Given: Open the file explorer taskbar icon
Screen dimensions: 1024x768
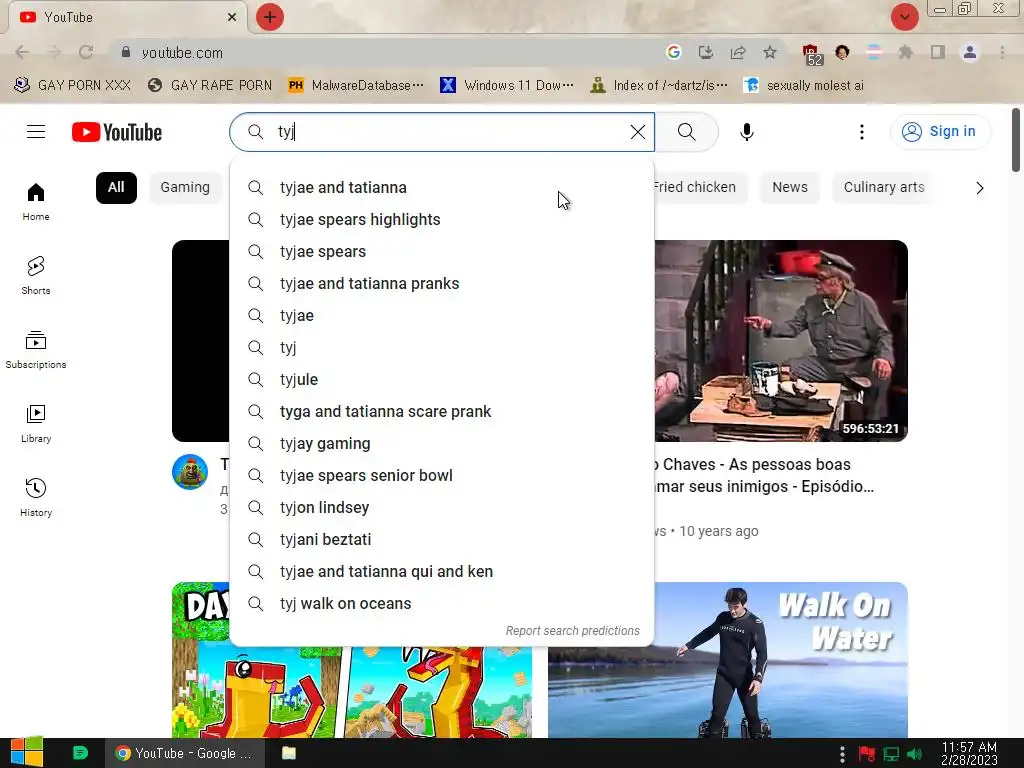Looking at the screenshot, I should (x=289, y=753).
